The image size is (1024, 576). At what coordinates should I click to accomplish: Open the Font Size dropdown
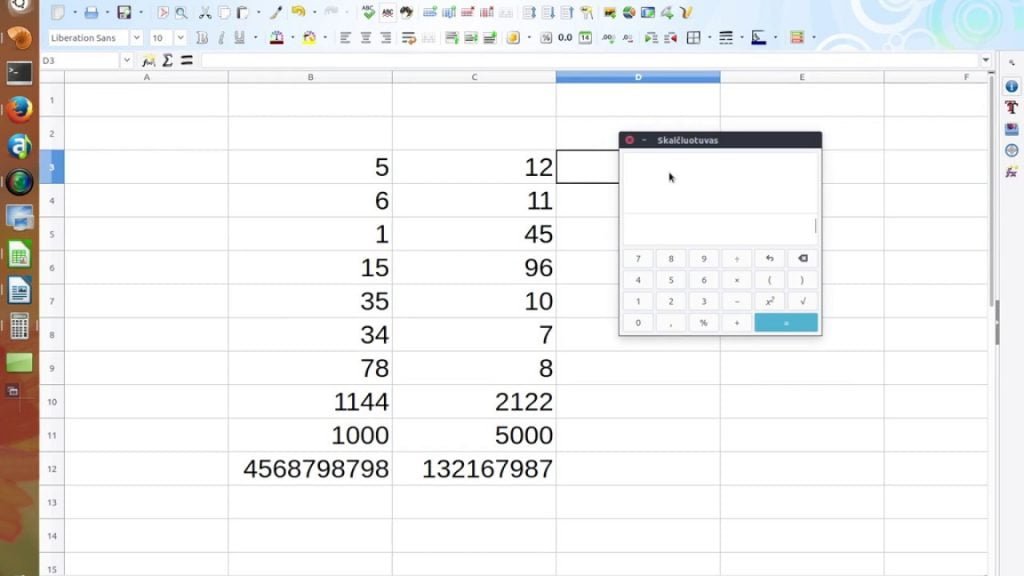[x=180, y=38]
